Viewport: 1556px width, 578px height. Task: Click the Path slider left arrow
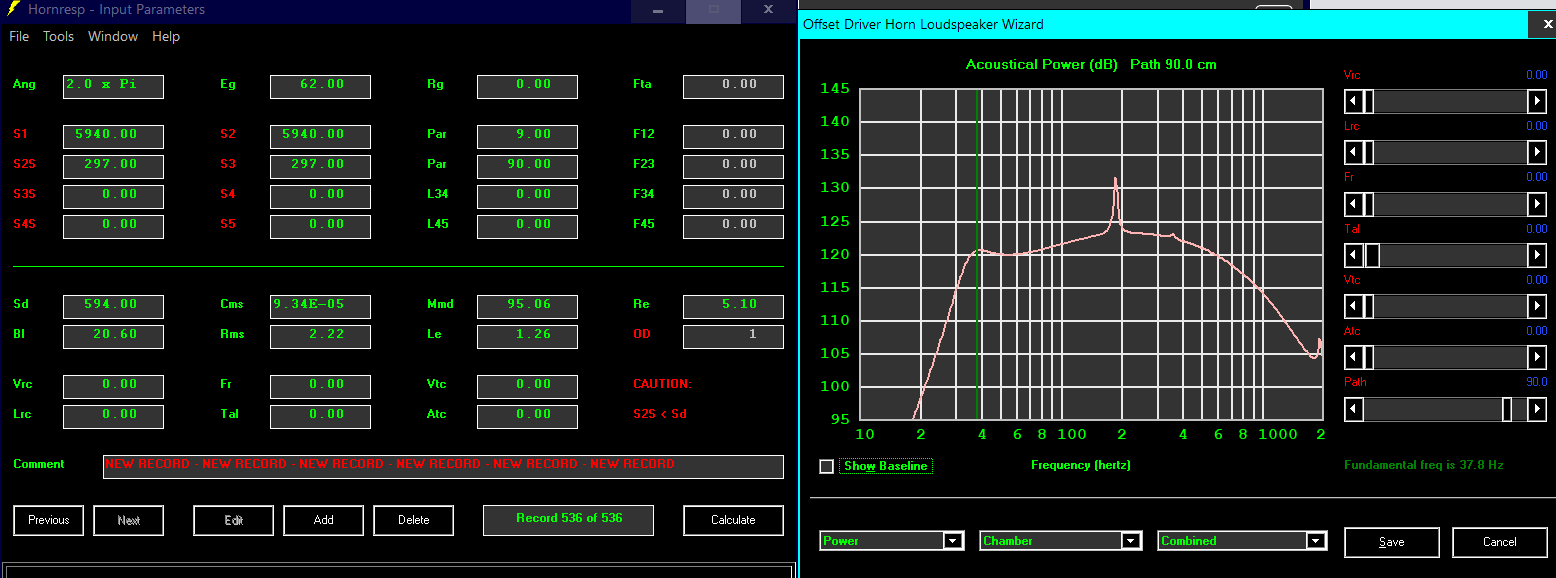click(1353, 409)
